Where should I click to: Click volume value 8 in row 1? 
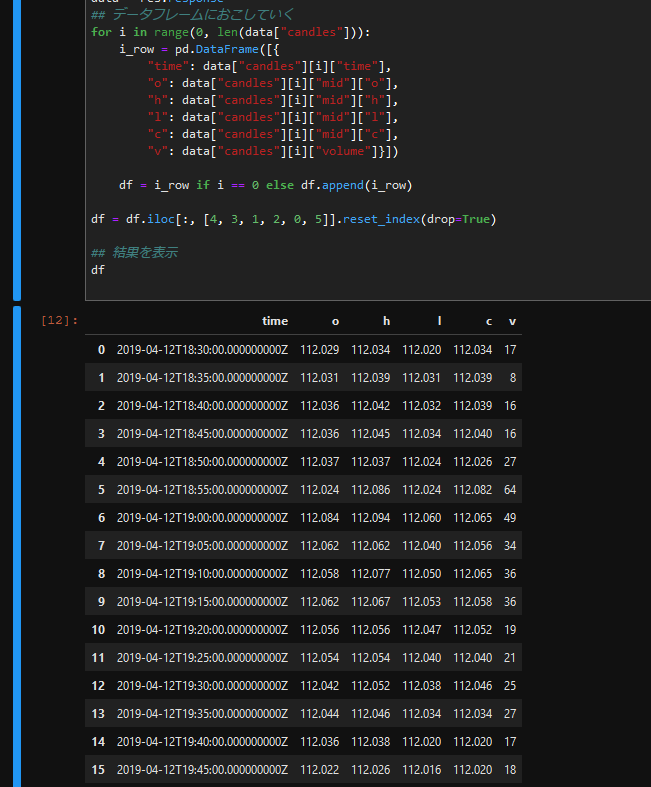(x=513, y=378)
